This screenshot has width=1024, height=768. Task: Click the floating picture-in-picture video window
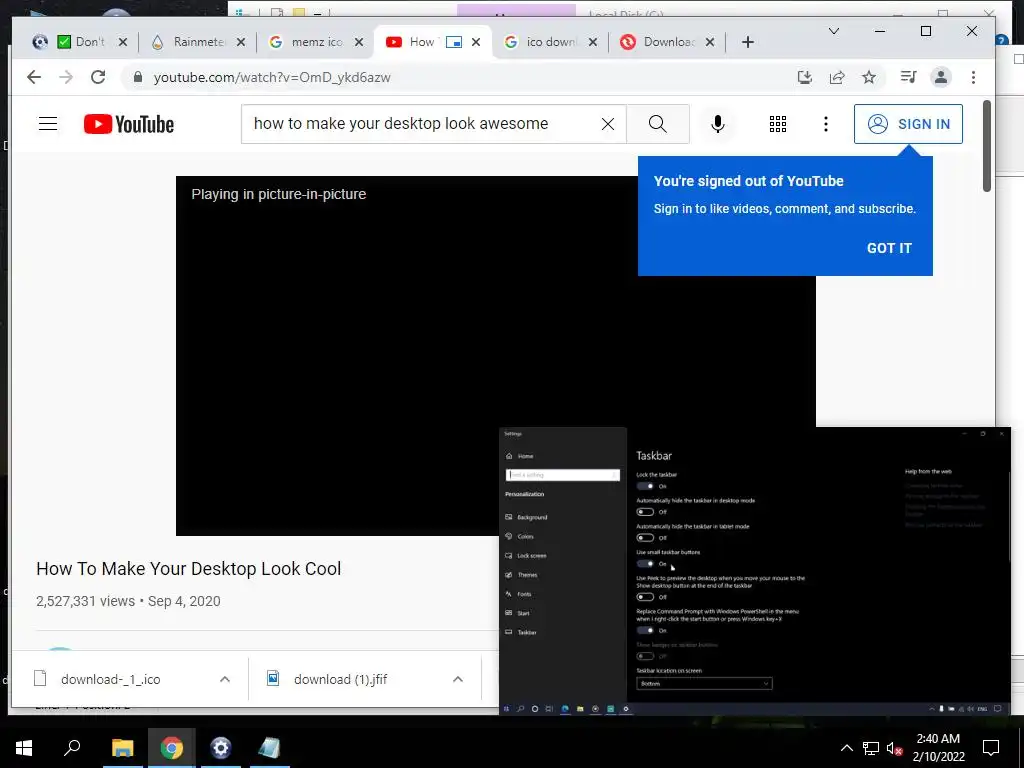point(754,571)
